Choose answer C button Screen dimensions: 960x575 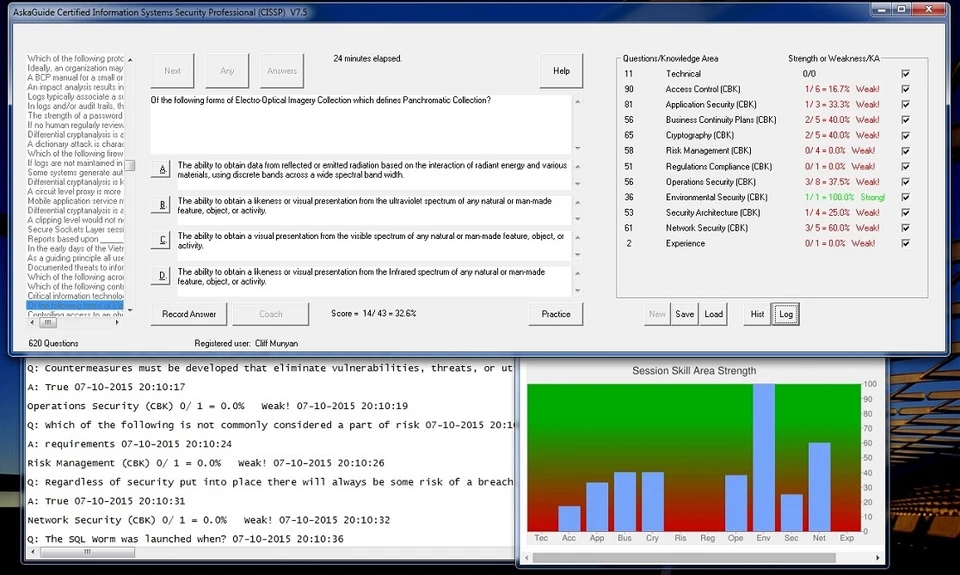[x=161, y=240]
